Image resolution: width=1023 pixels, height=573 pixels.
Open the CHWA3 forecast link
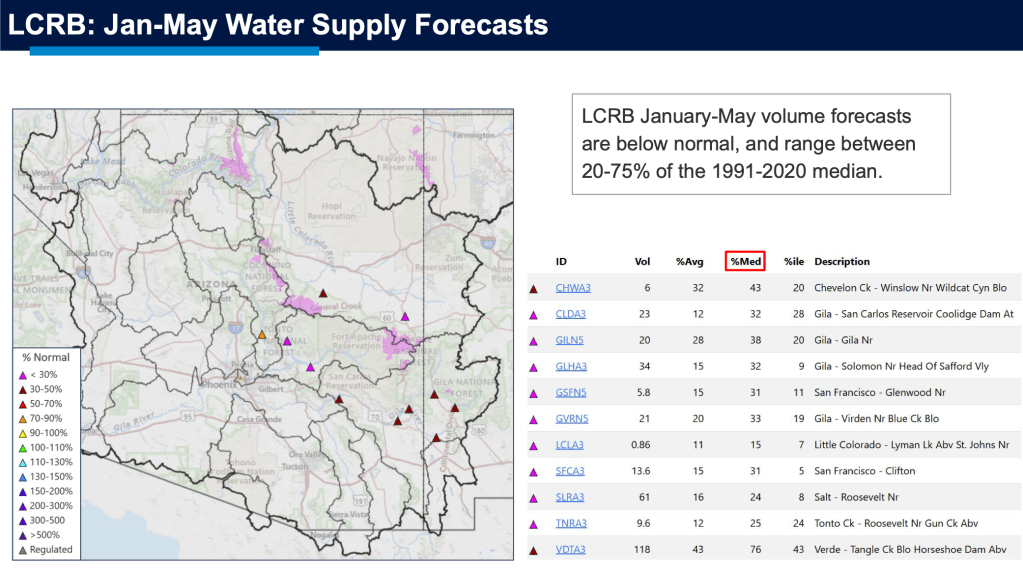pyautogui.click(x=573, y=288)
